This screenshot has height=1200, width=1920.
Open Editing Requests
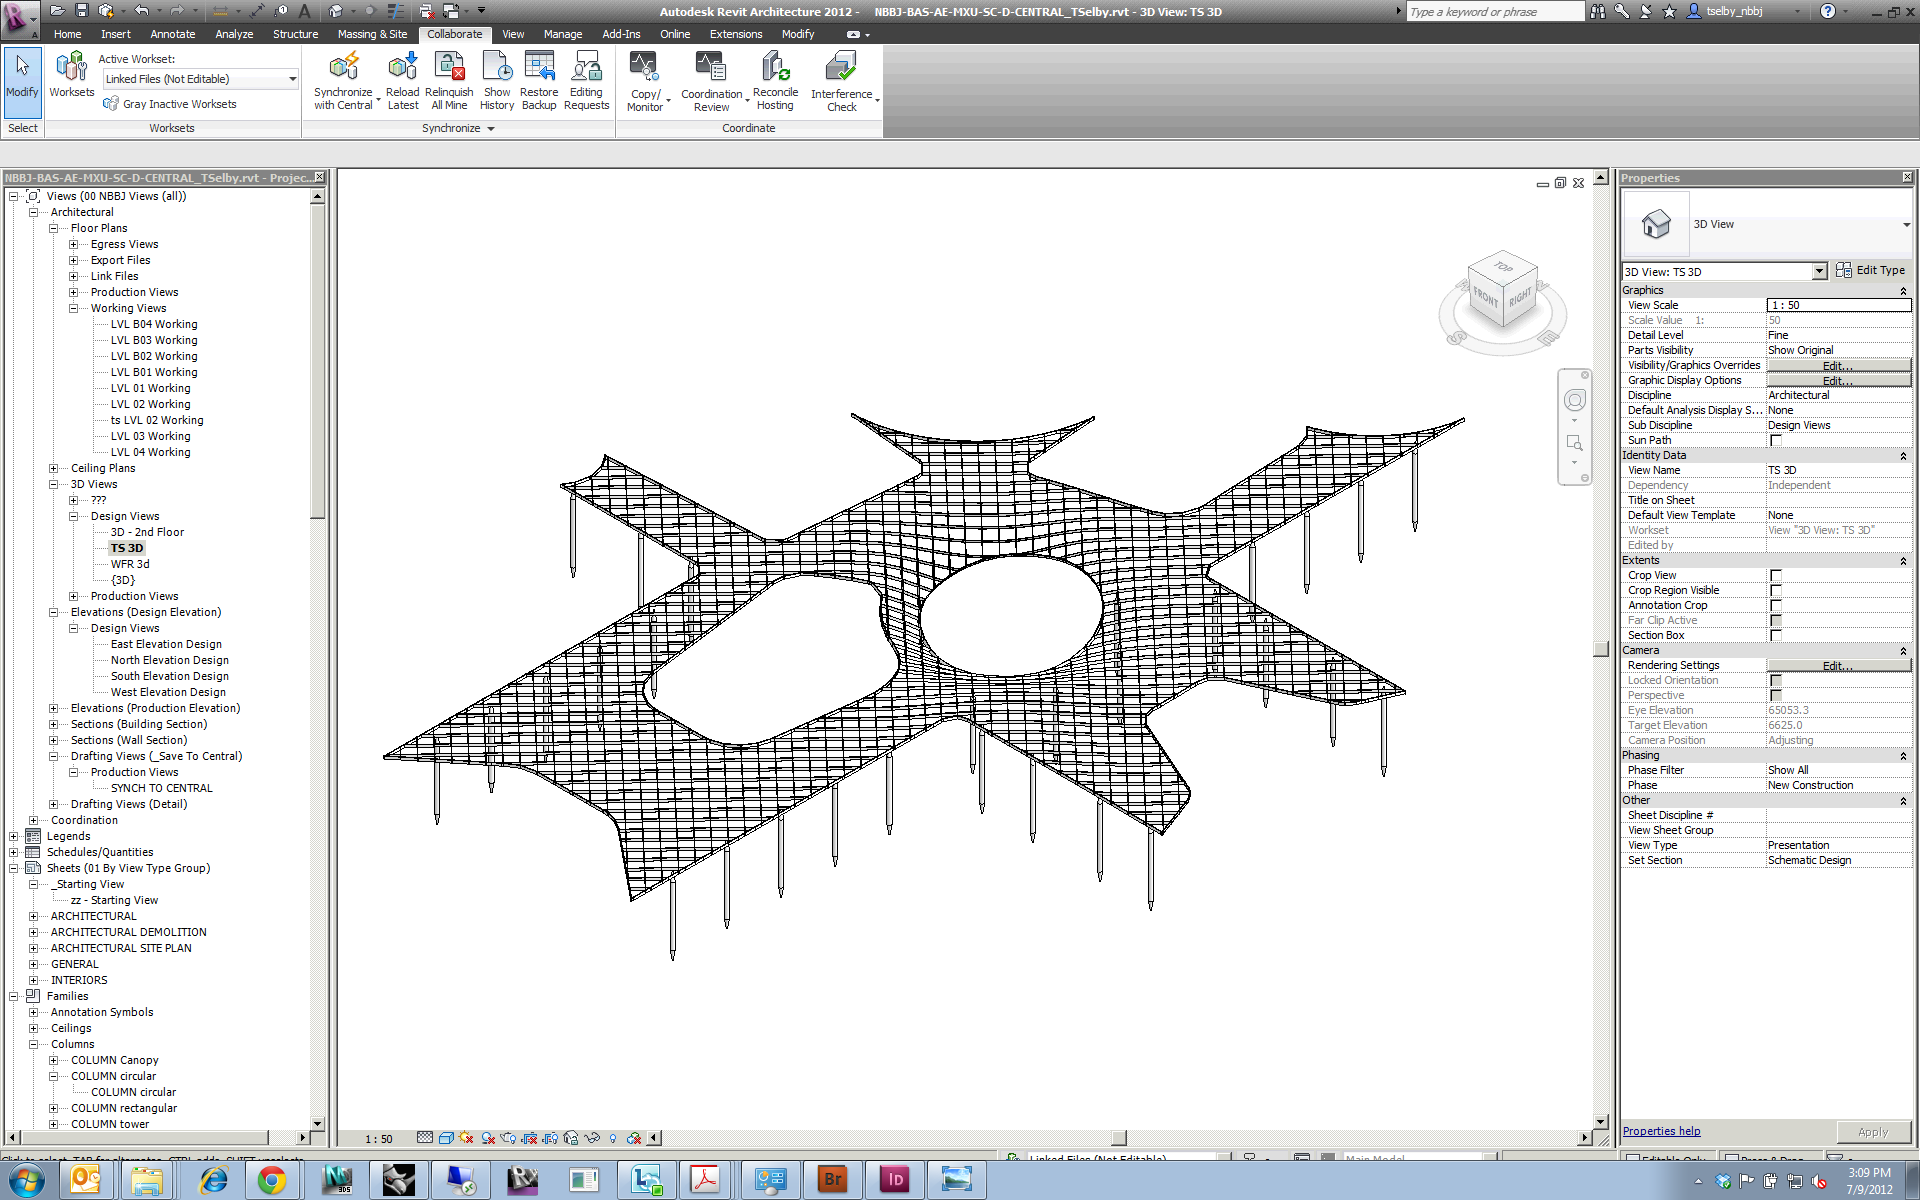point(586,82)
